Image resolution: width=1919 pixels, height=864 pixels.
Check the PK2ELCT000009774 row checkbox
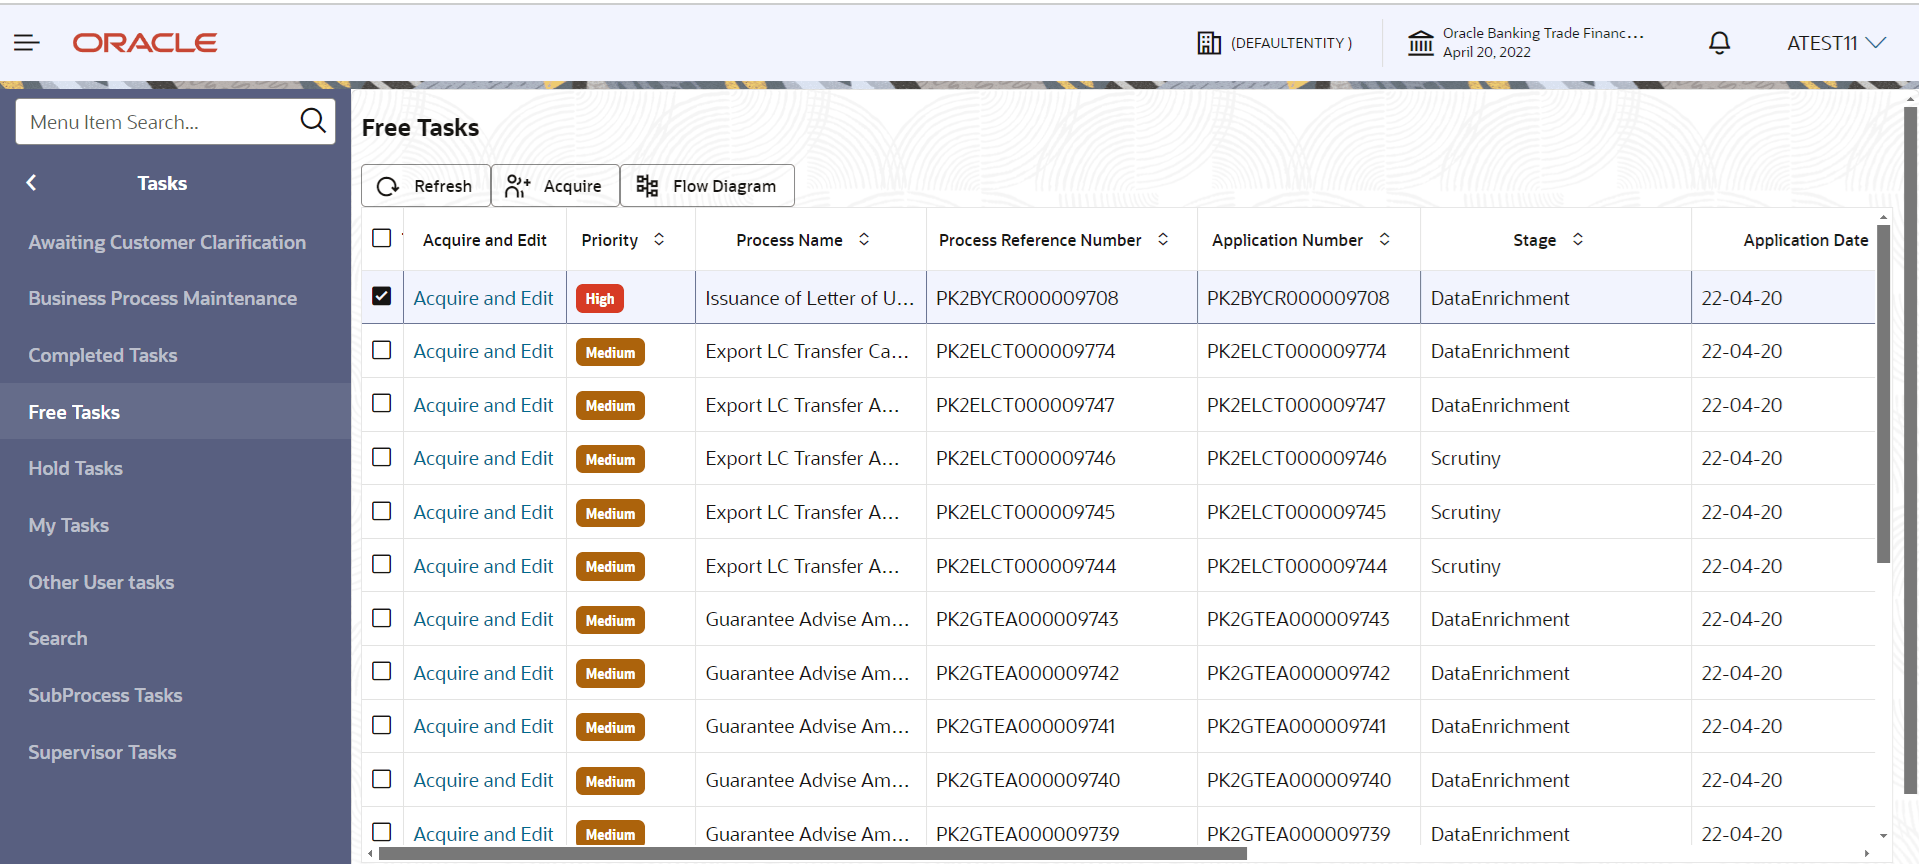pyautogui.click(x=381, y=350)
